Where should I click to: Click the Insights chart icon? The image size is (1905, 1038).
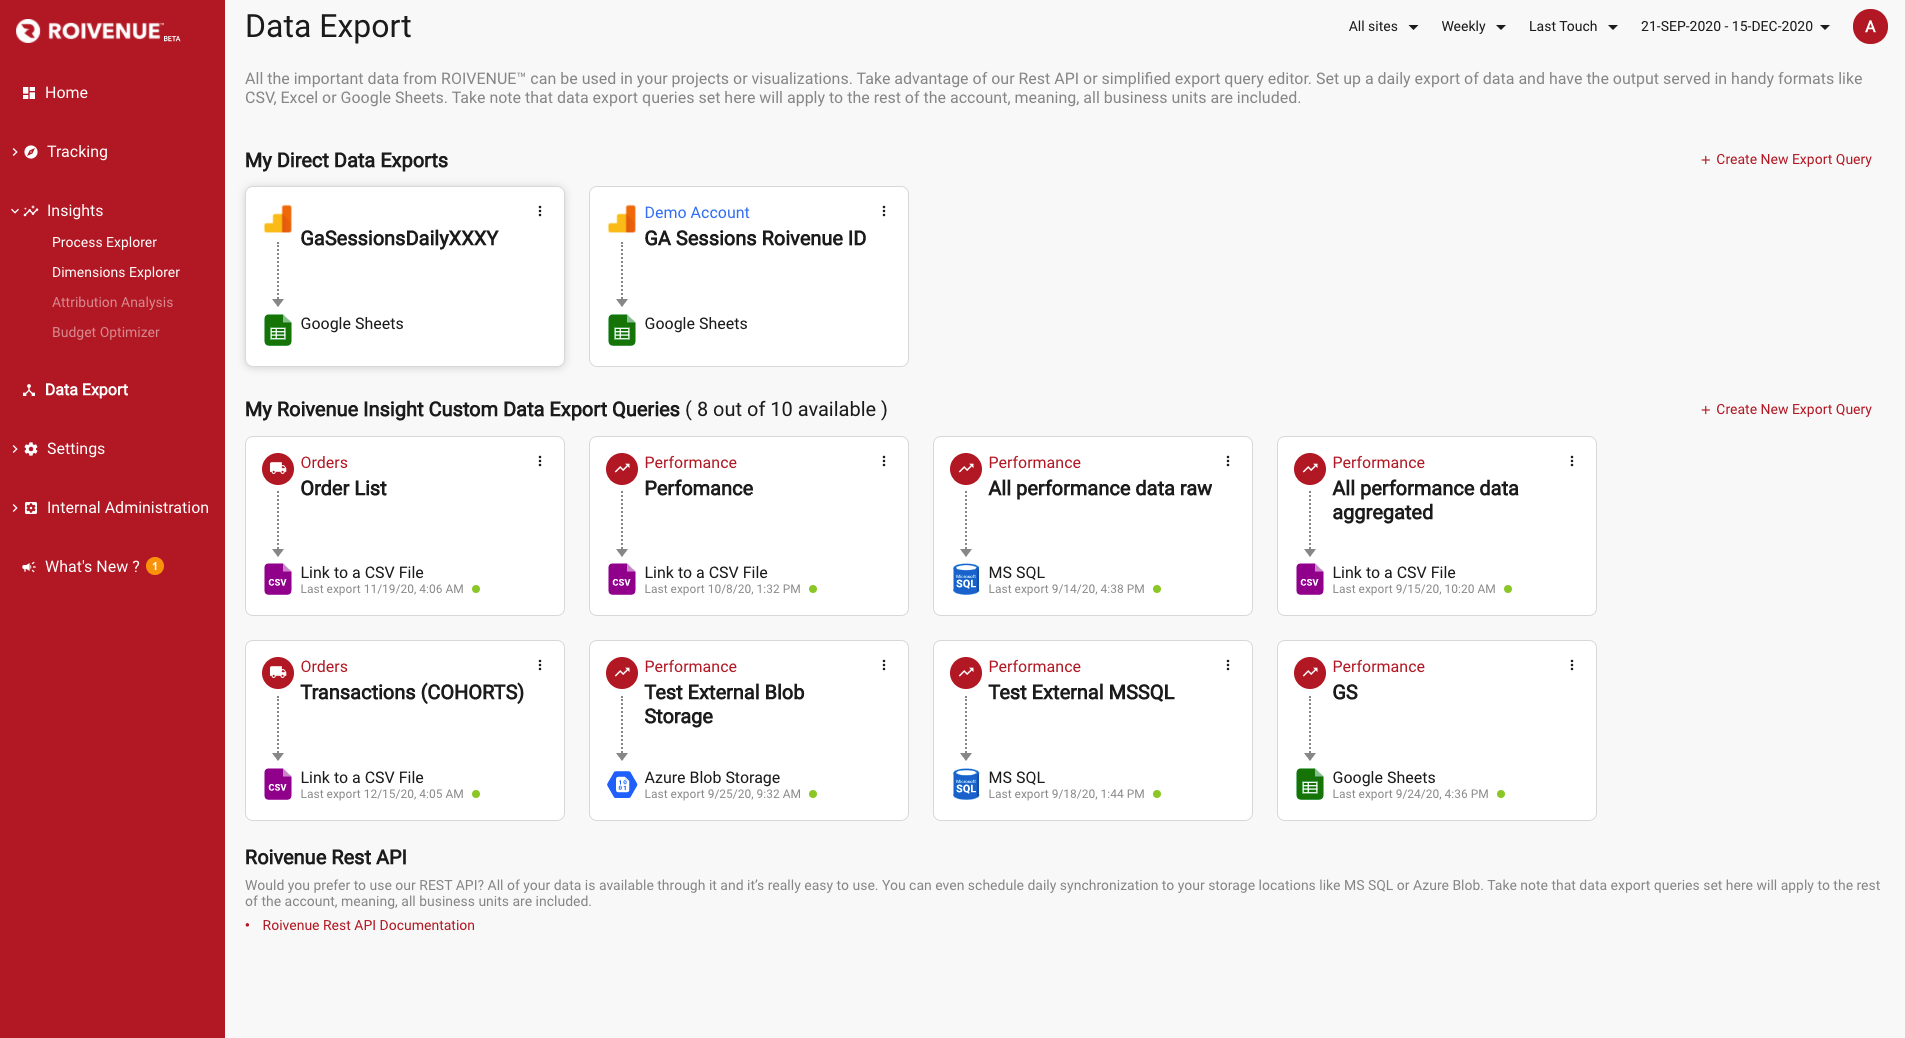(31, 211)
